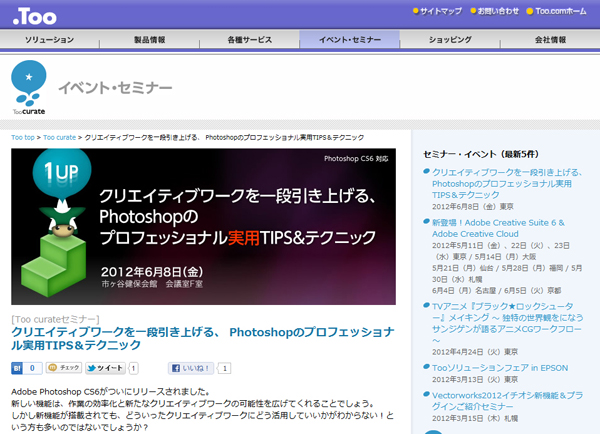
Task: Click the Twitter ツイート button
Action: pos(106,368)
